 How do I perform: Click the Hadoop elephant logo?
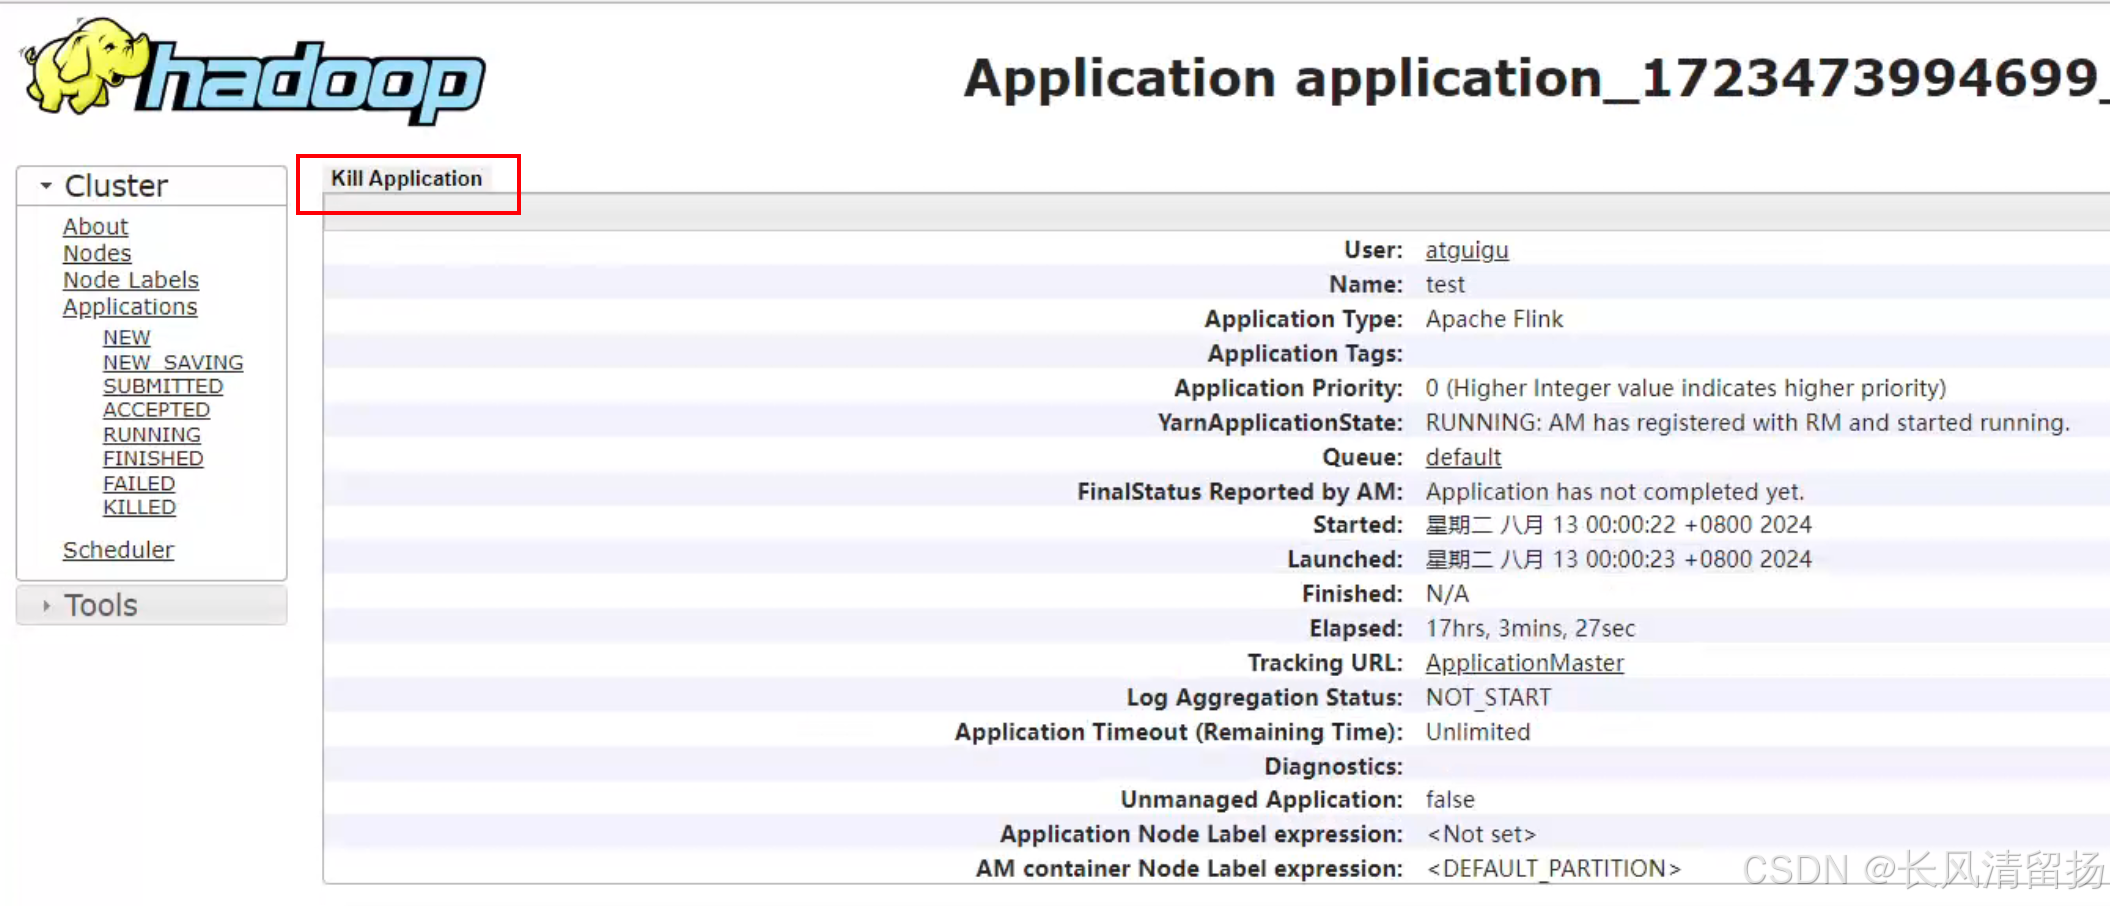coord(252,70)
